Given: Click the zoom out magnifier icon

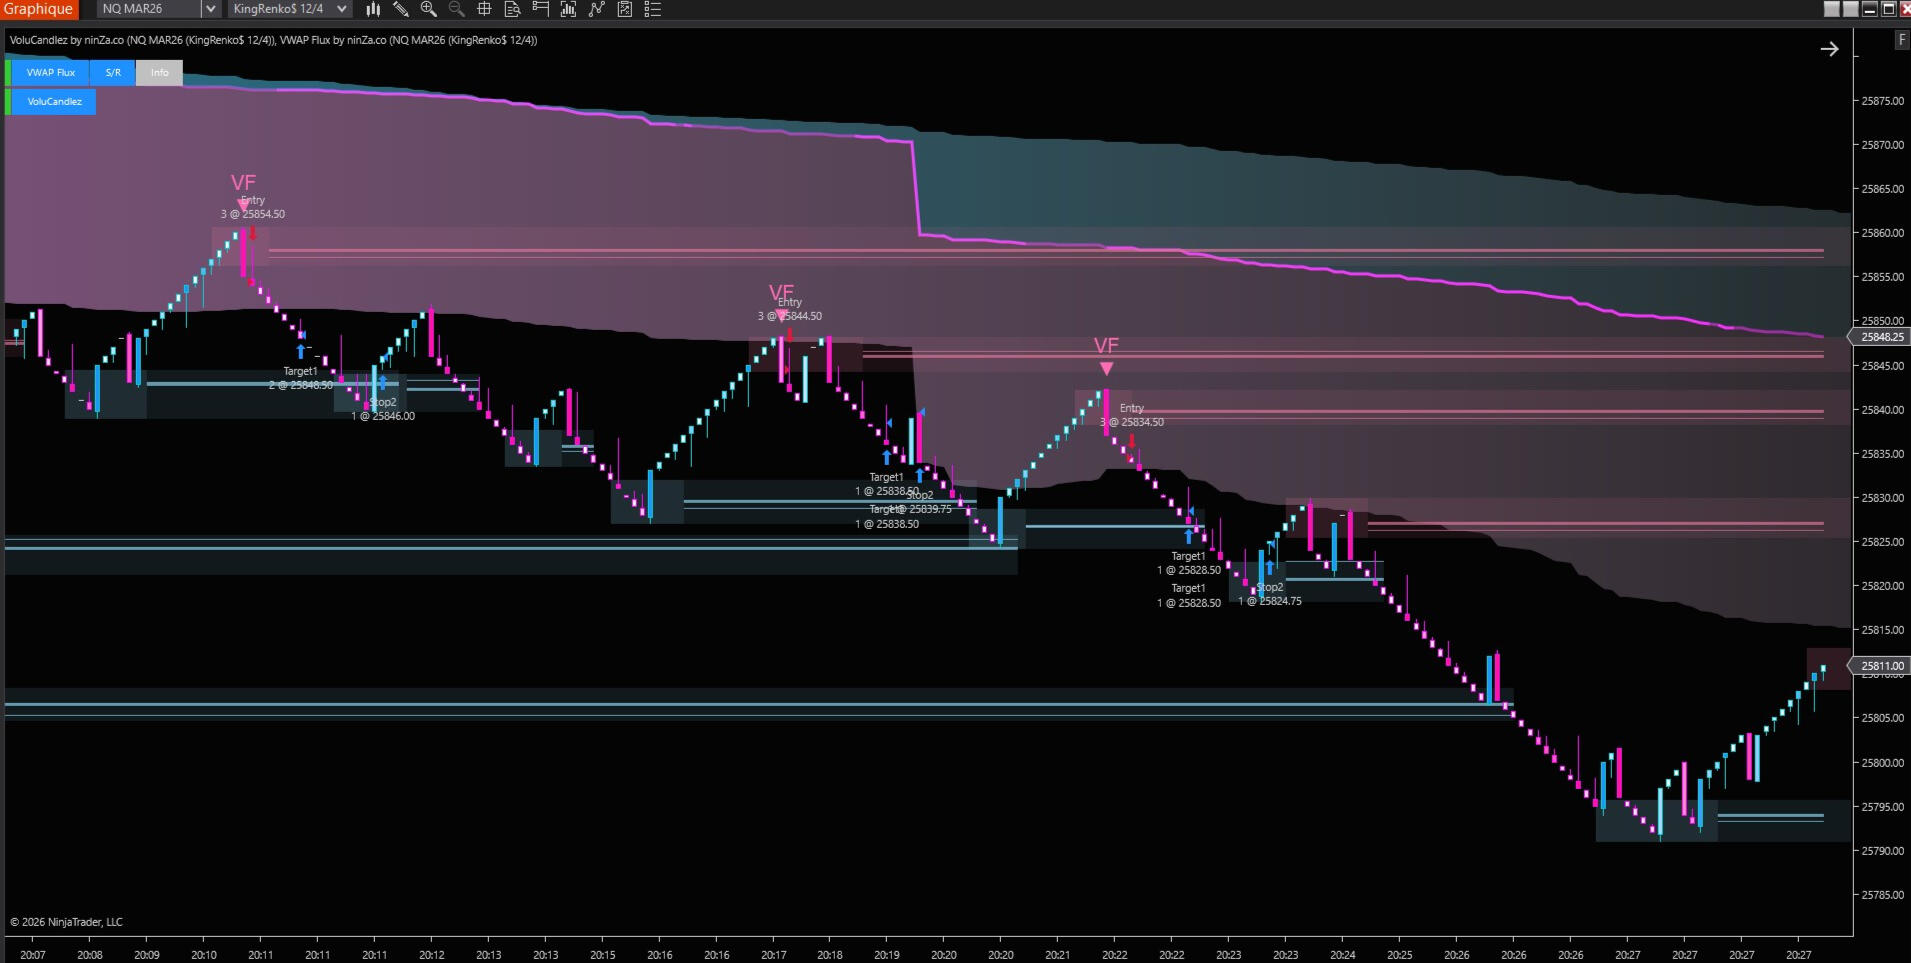Looking at the screenshot, I should pos(456,9).
